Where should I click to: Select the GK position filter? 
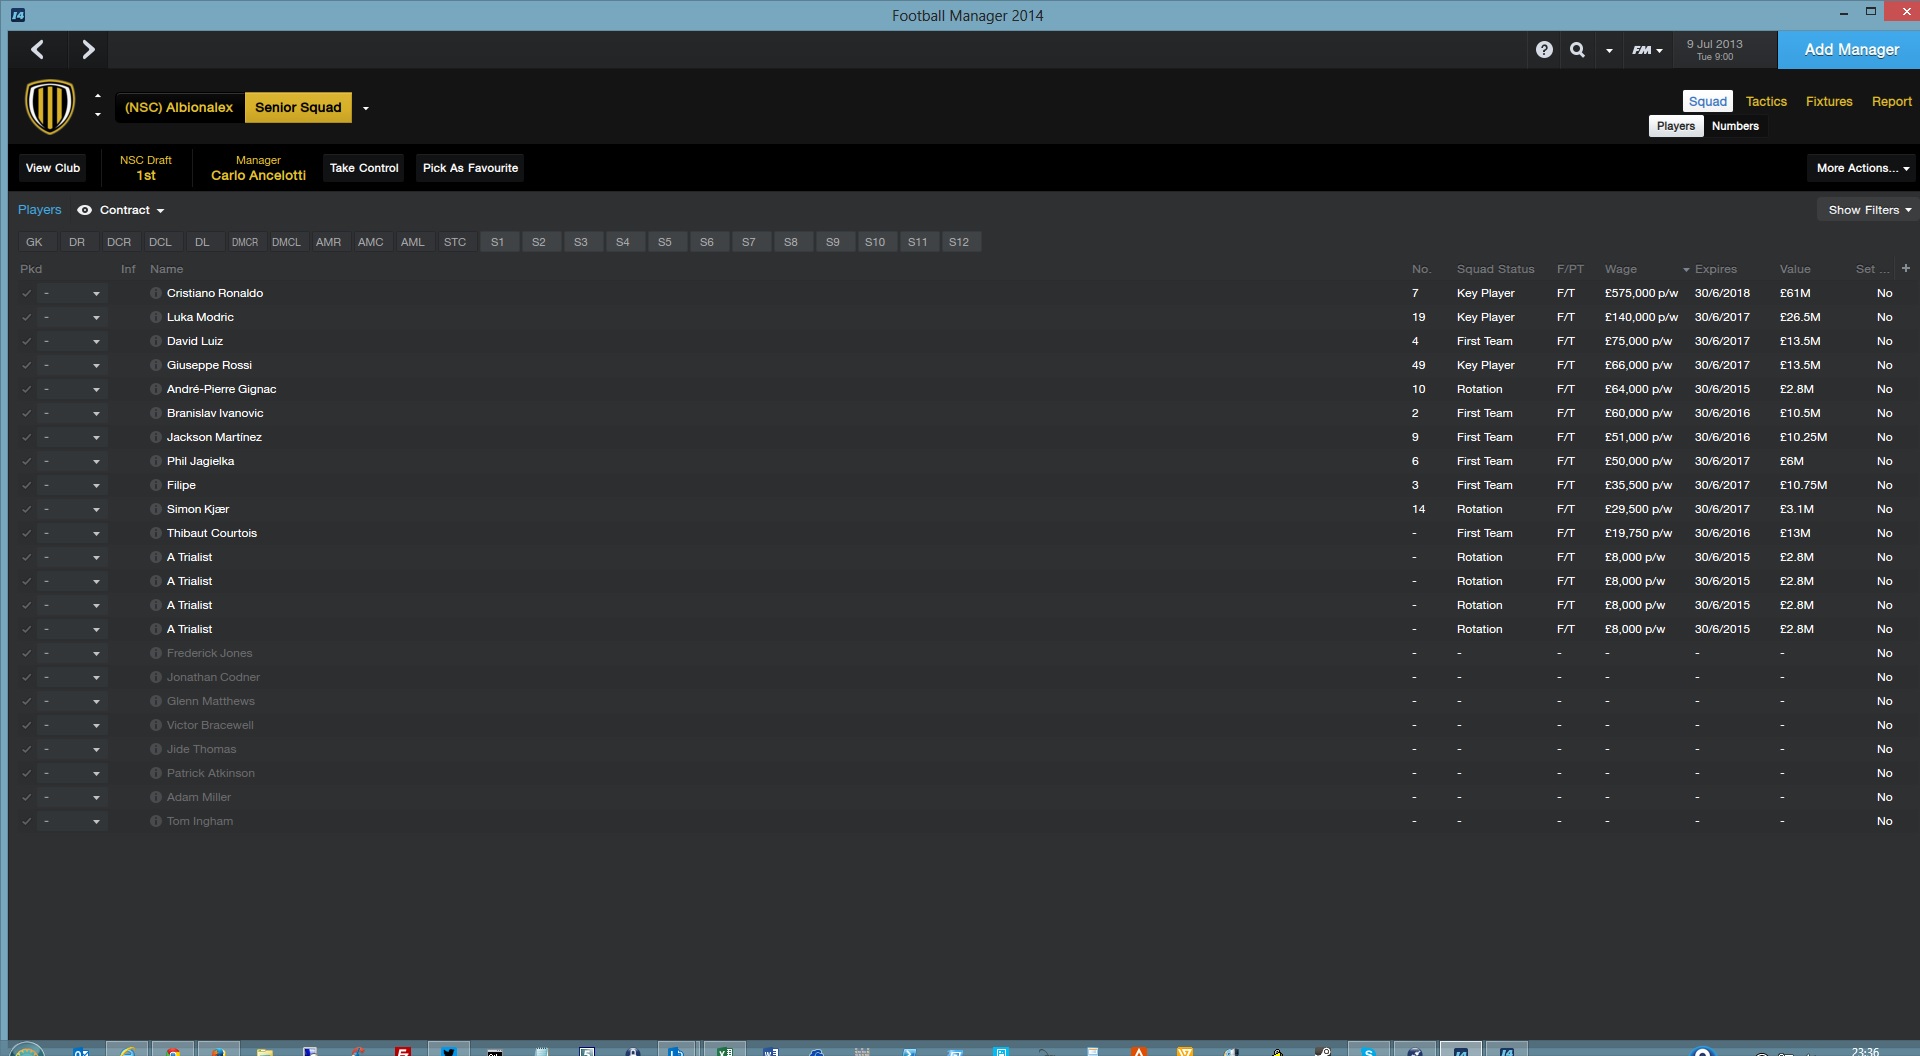point(34,242)
